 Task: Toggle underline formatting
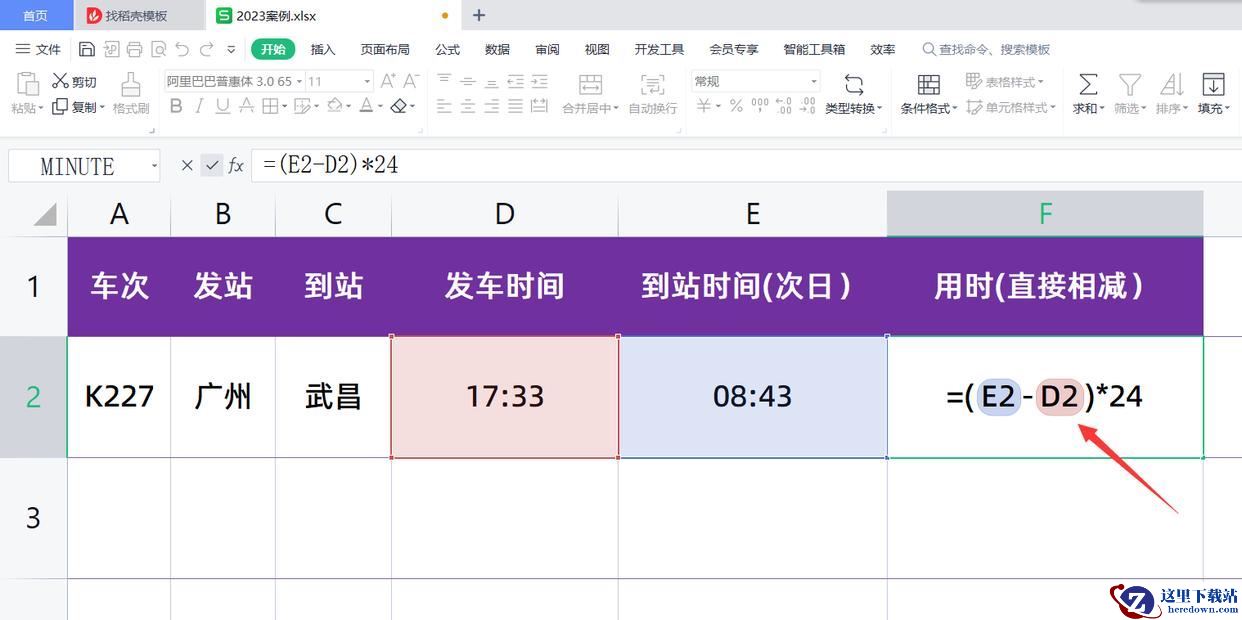tap(222, 106)
